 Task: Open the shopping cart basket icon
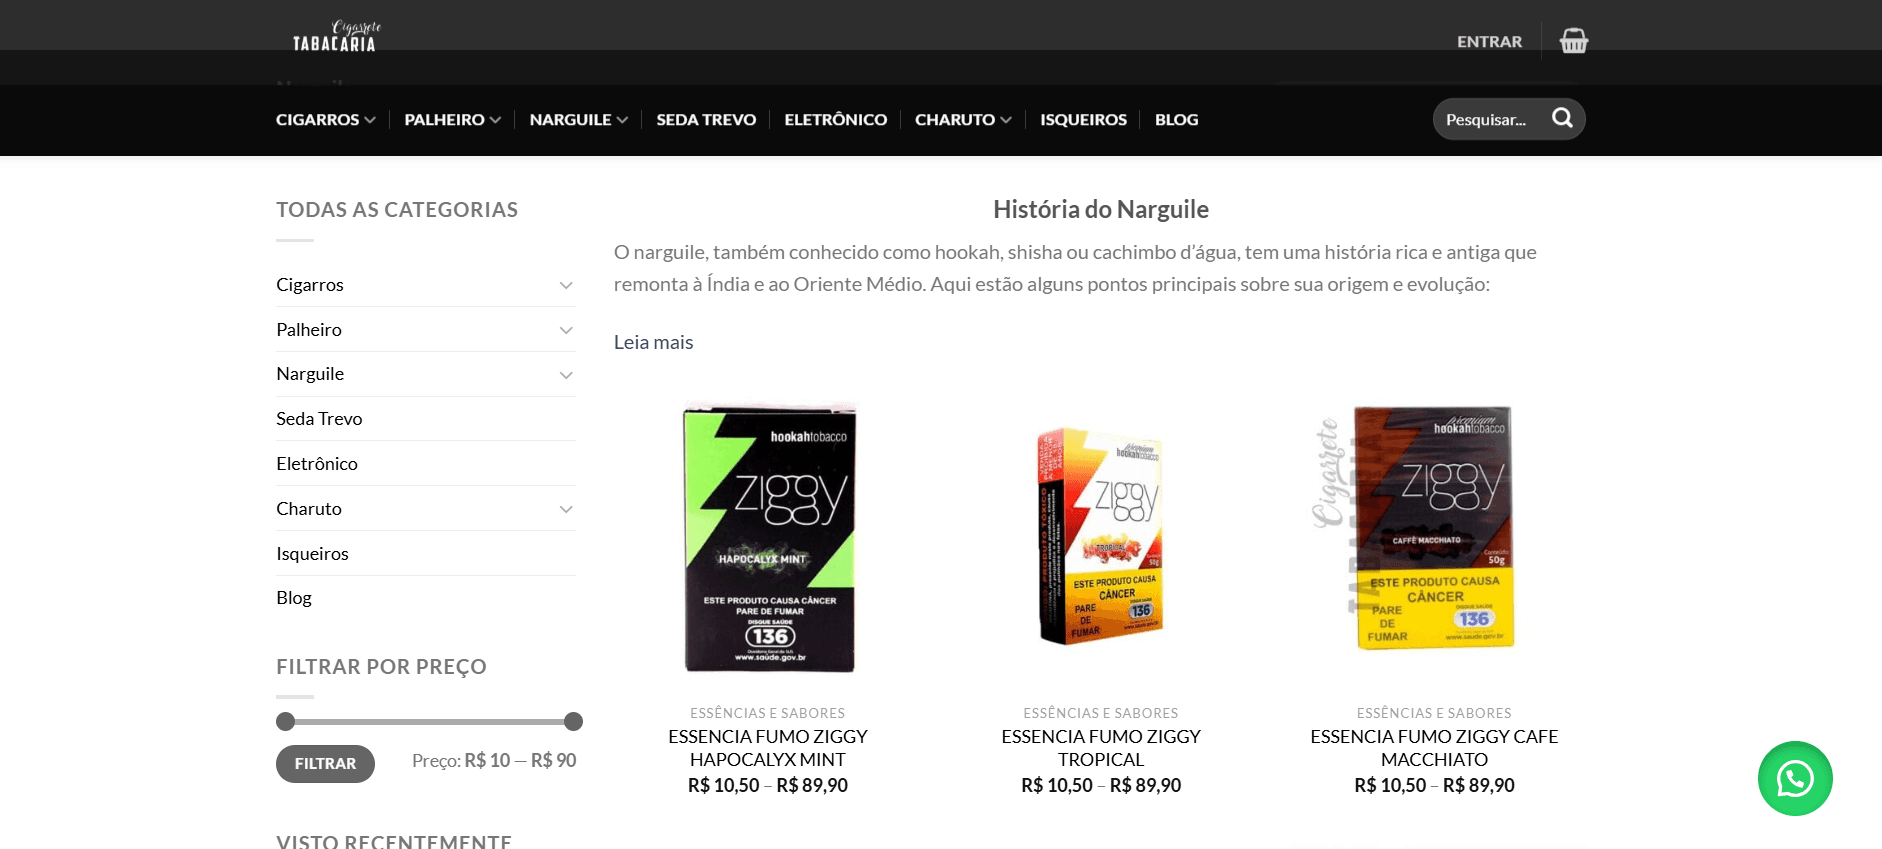tap(1574, 41)
